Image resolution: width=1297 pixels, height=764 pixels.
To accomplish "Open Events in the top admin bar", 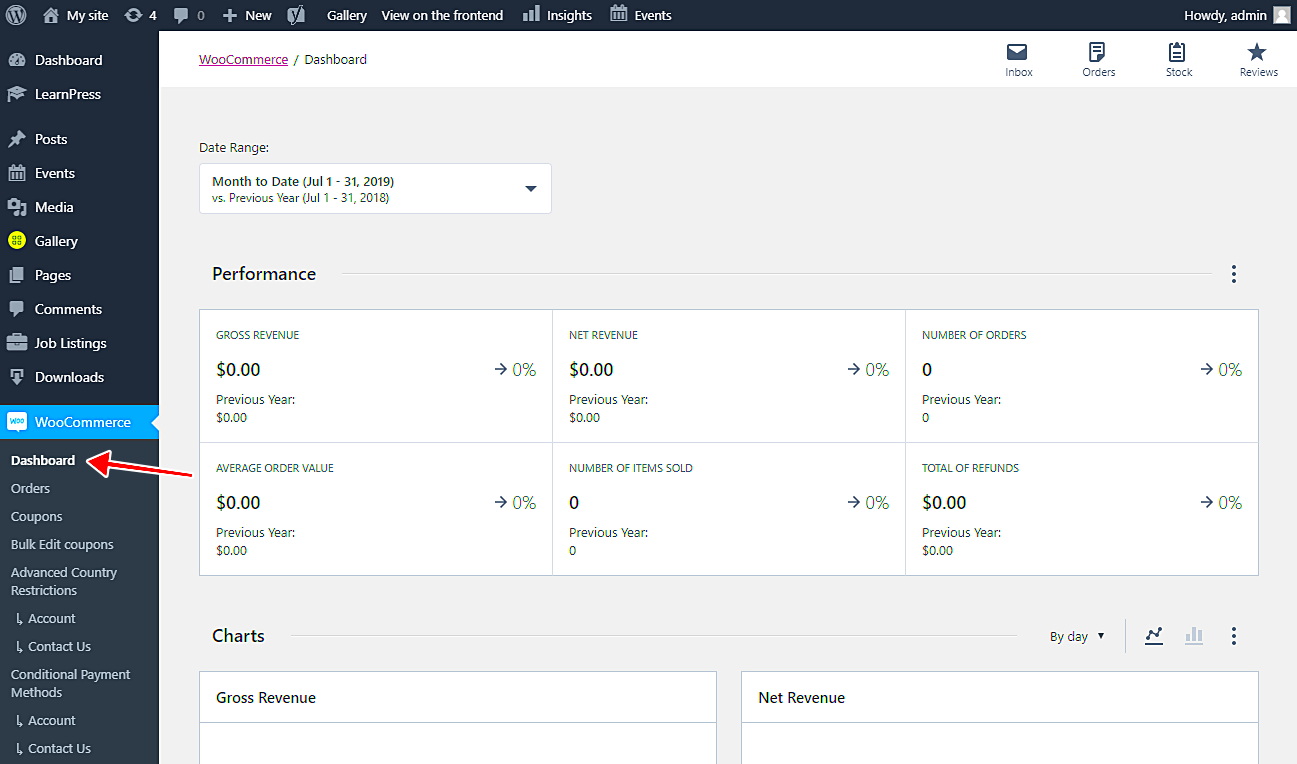I will [x=641, y=15].
